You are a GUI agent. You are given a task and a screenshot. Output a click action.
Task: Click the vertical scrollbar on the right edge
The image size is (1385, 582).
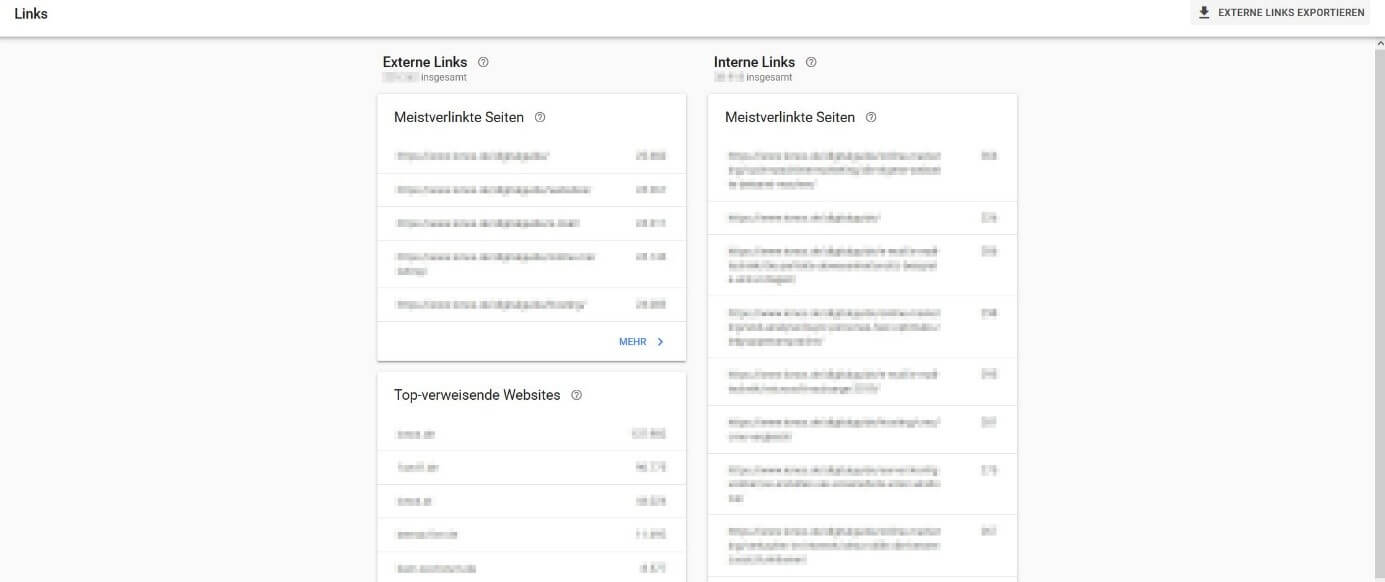1379,300
